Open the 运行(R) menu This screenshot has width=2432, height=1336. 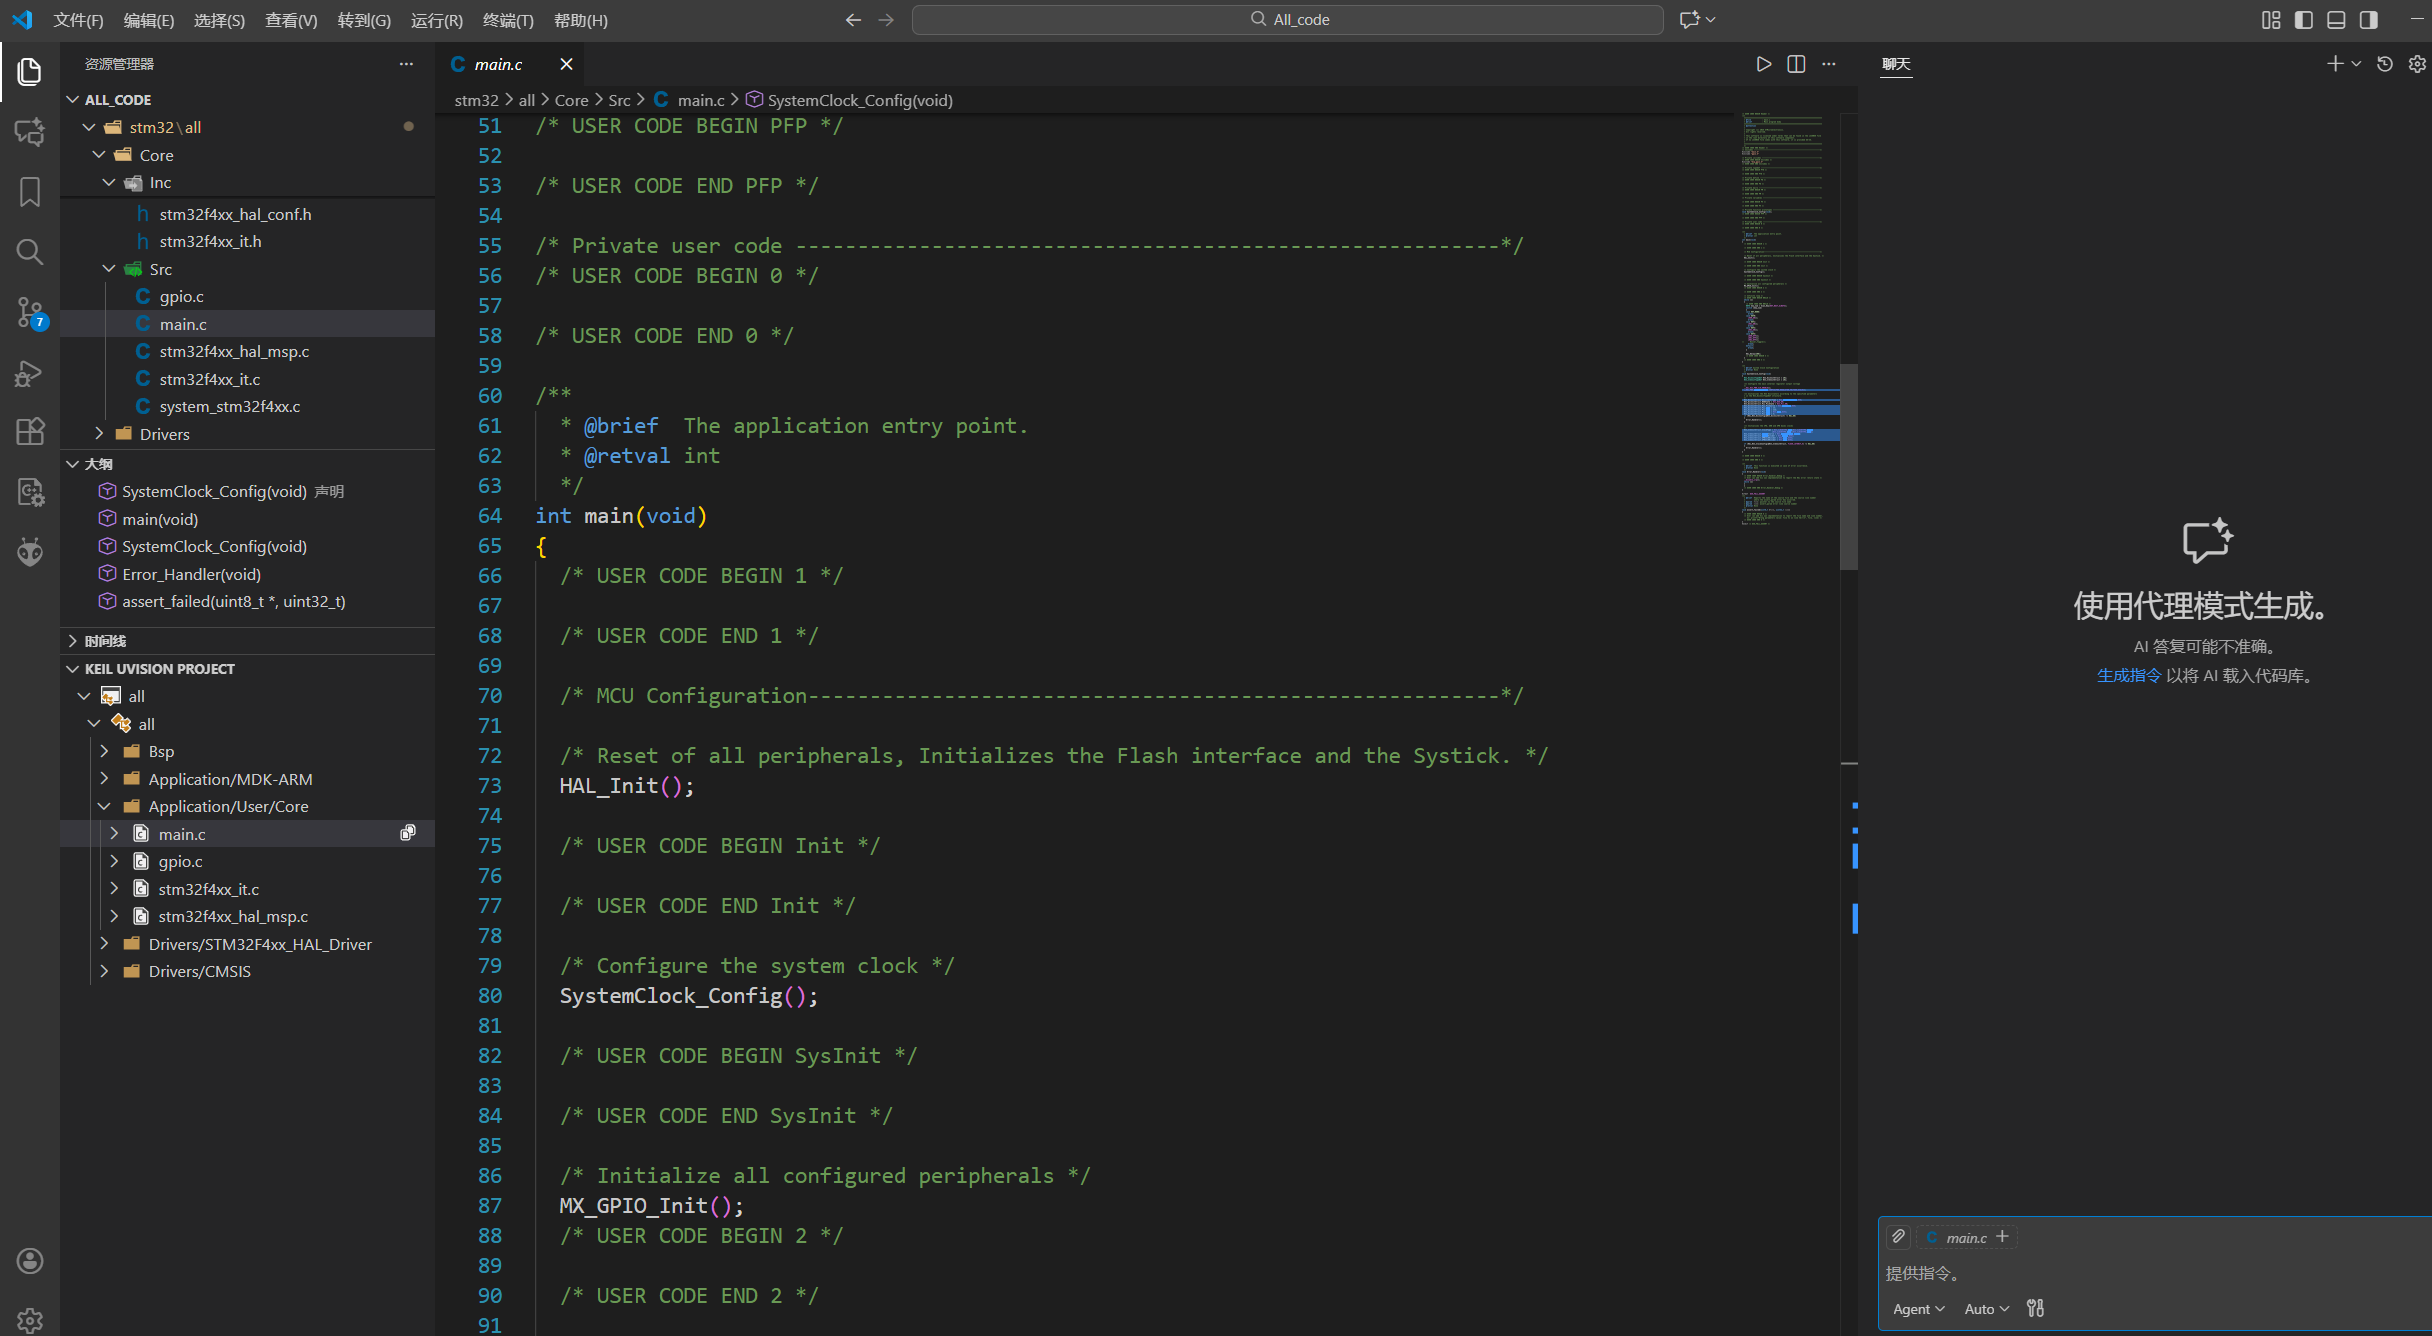[437, 20]
